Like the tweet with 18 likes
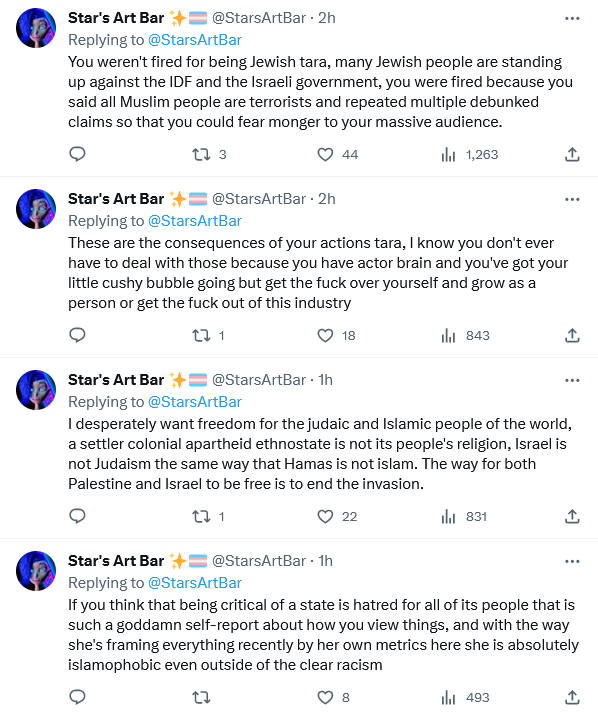Screen dimensions: 598x719 click(325, 336)
